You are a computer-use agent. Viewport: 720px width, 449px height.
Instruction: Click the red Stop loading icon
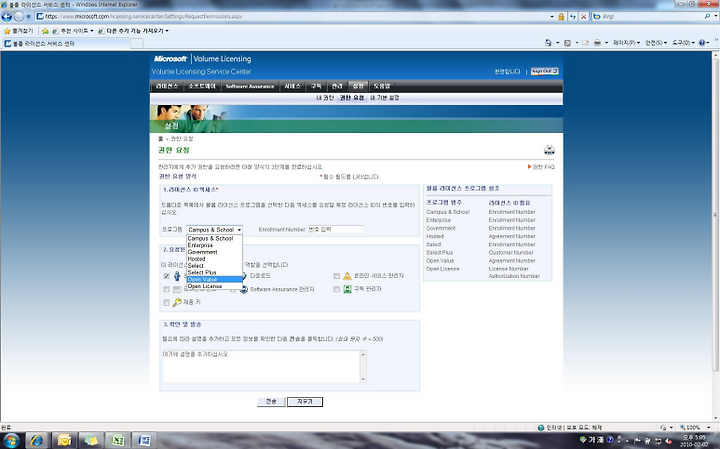pyautogui.click(x=584, y=17)
